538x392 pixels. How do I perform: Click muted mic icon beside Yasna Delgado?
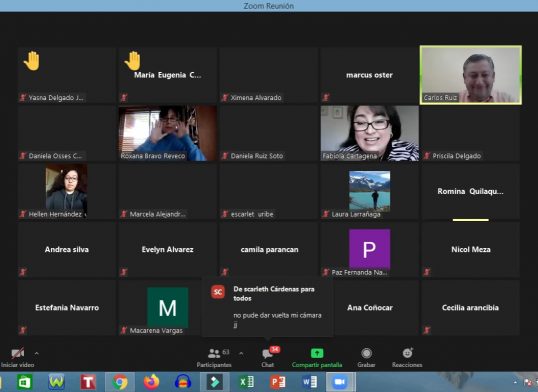click(23, 97)
